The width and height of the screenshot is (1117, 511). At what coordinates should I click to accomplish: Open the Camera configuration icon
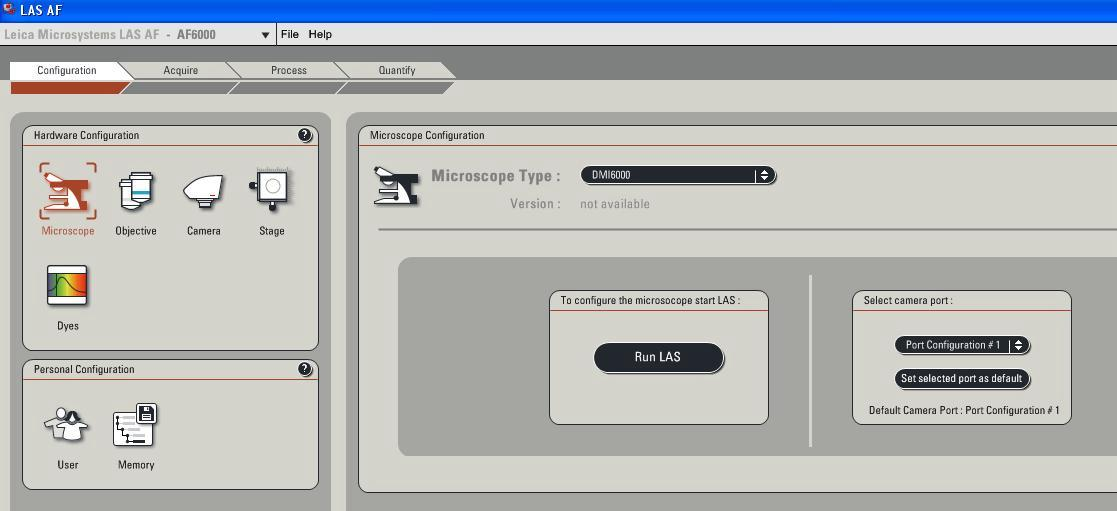pyautogui.click(x=203, y=191)
